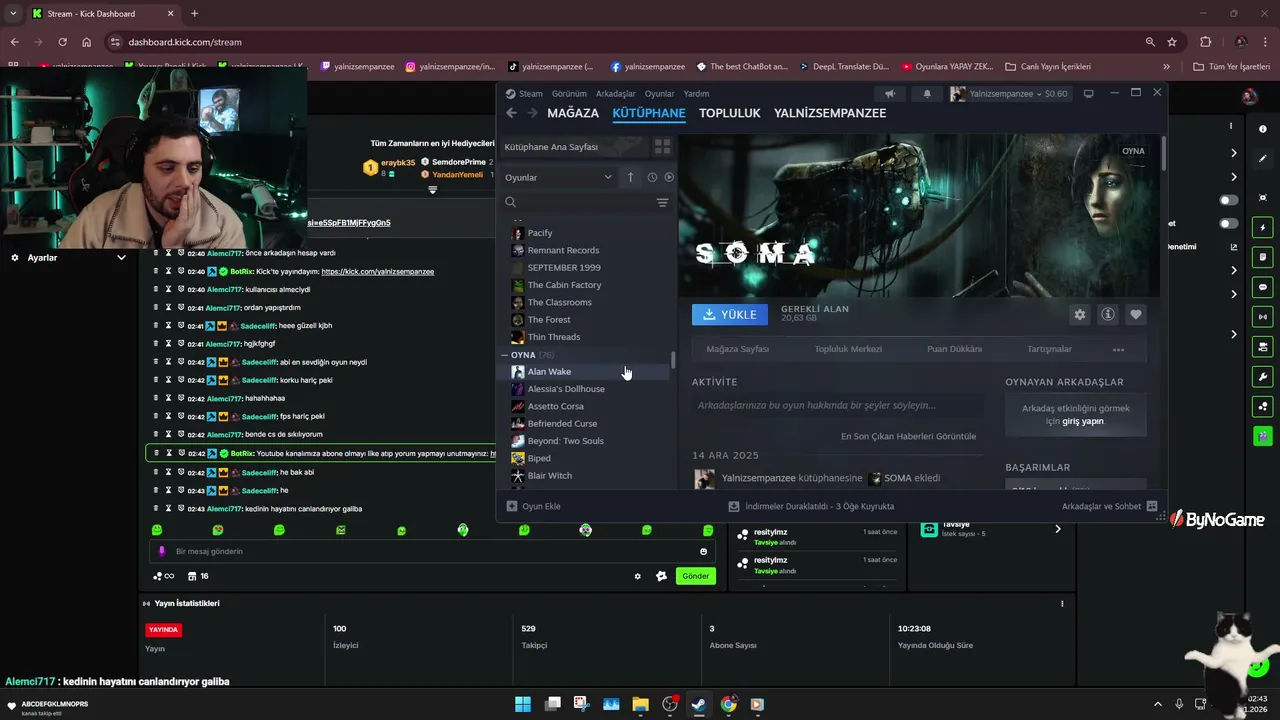Open File Explorer from taskbar
Image resolution: width=1280 pixels, height=720 pixels.
click(641, 704)
